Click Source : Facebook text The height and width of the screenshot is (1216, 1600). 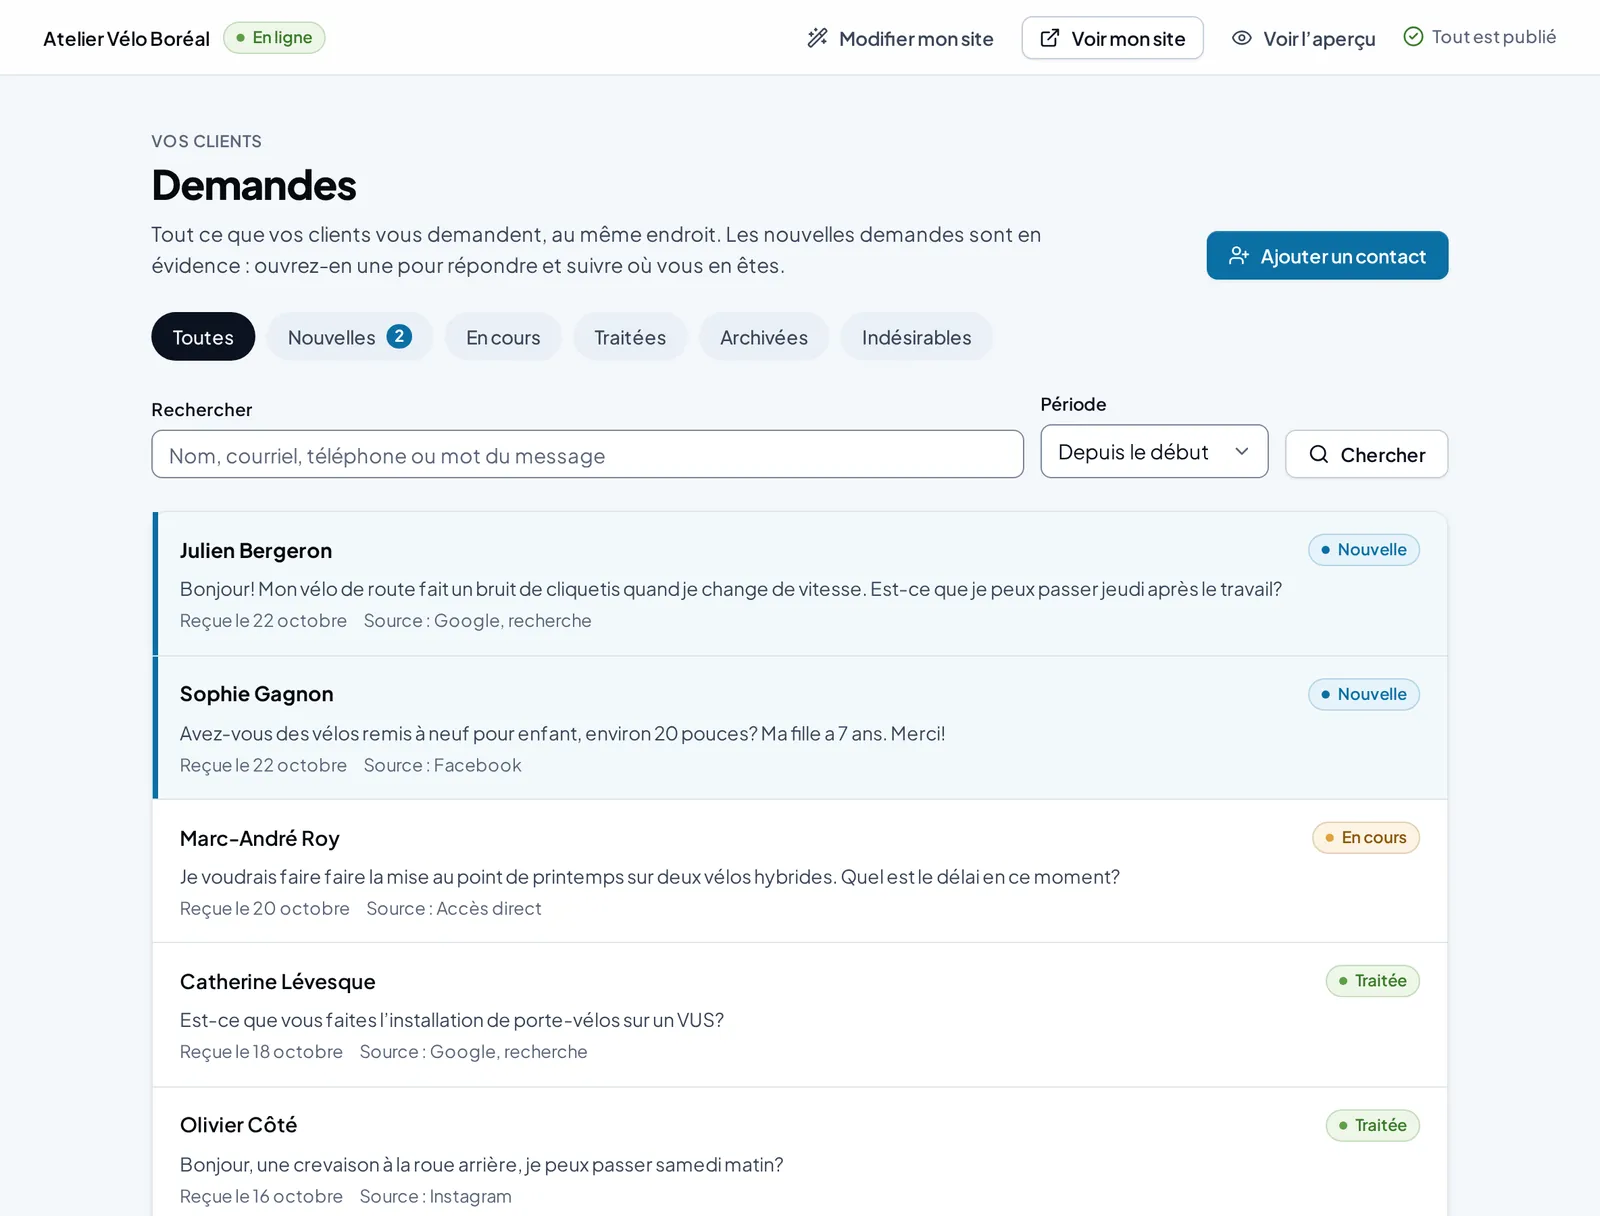(x=443, y=765)
